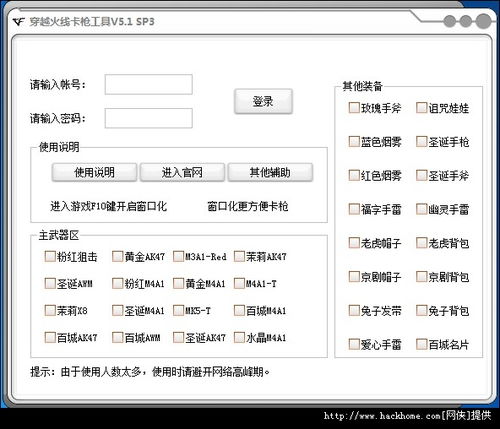Tick the 玫瑰手斧 checkbox
This screenshot has width=500, height=429.
[x=354, y=108]
